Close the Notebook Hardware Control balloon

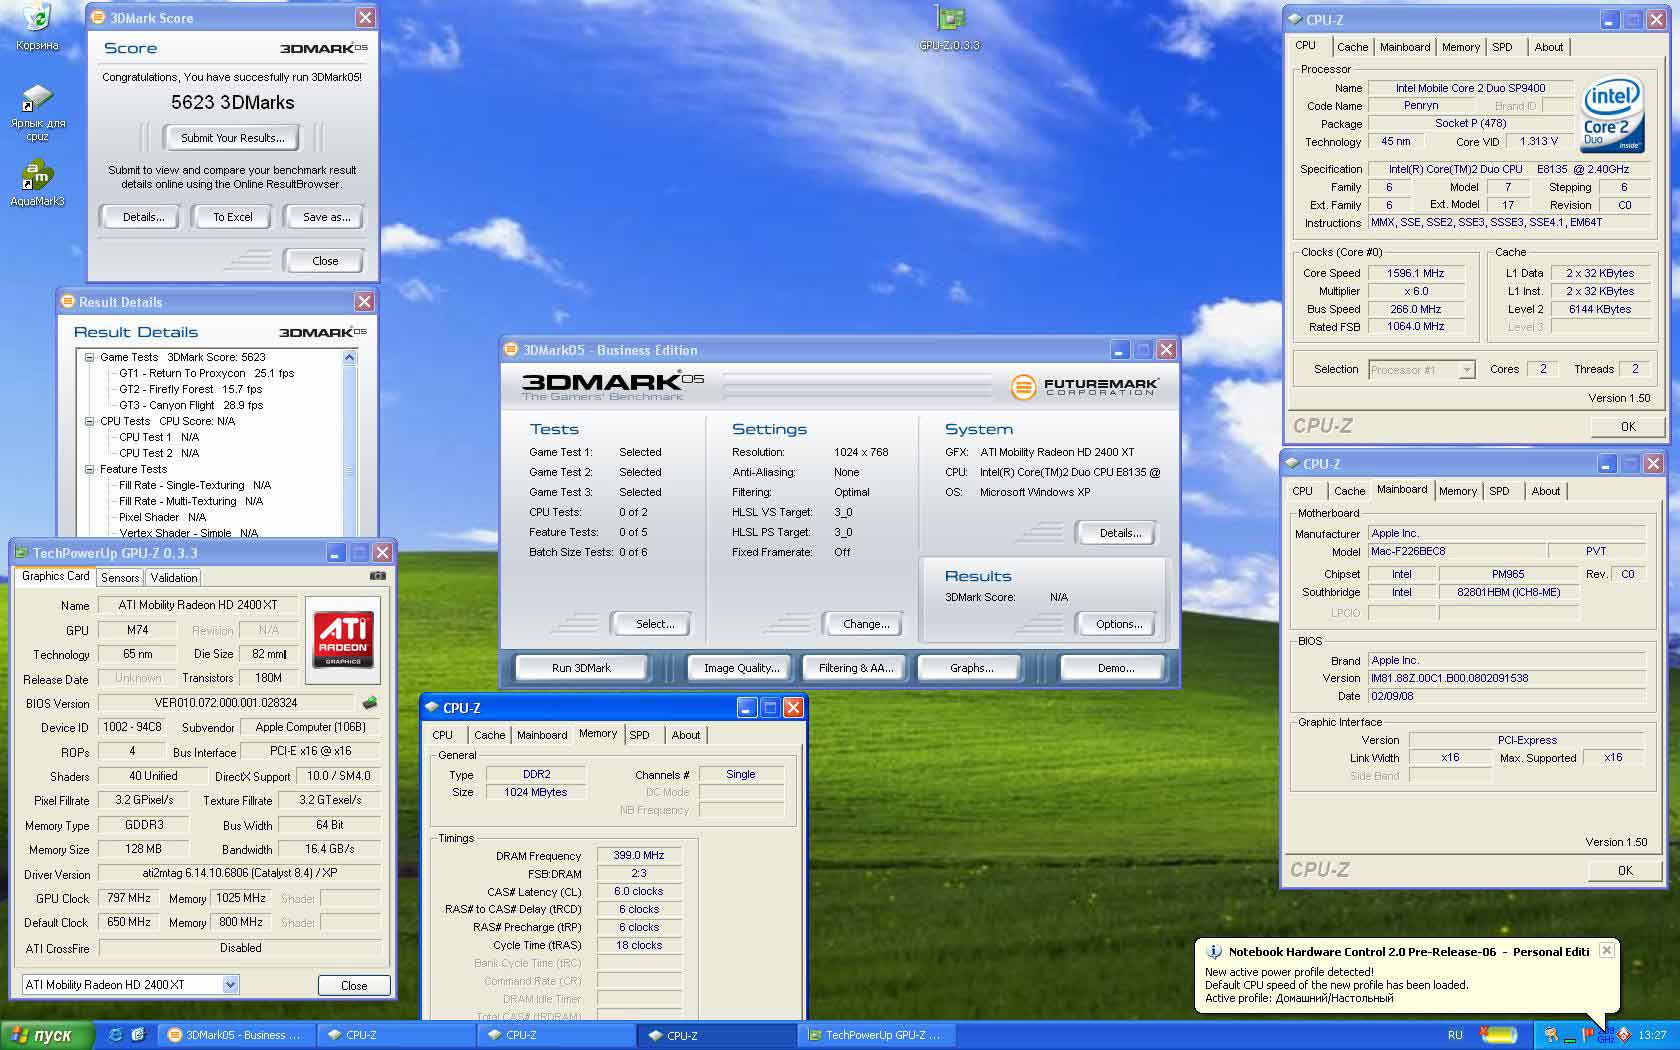point(1606,950)
